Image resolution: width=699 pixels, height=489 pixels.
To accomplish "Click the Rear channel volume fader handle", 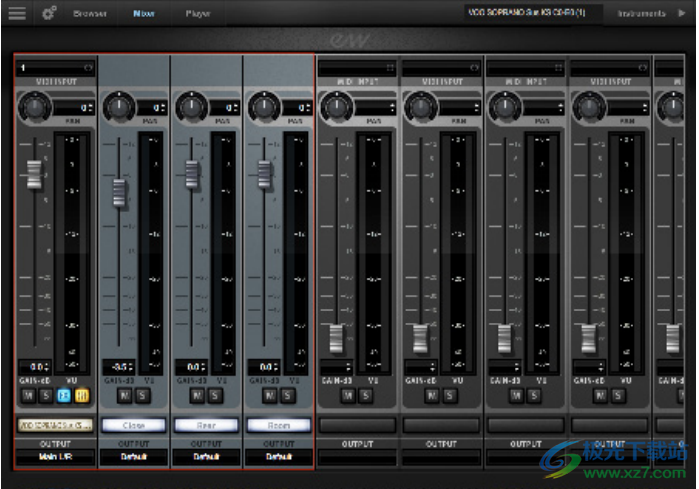I will [192, 174].
